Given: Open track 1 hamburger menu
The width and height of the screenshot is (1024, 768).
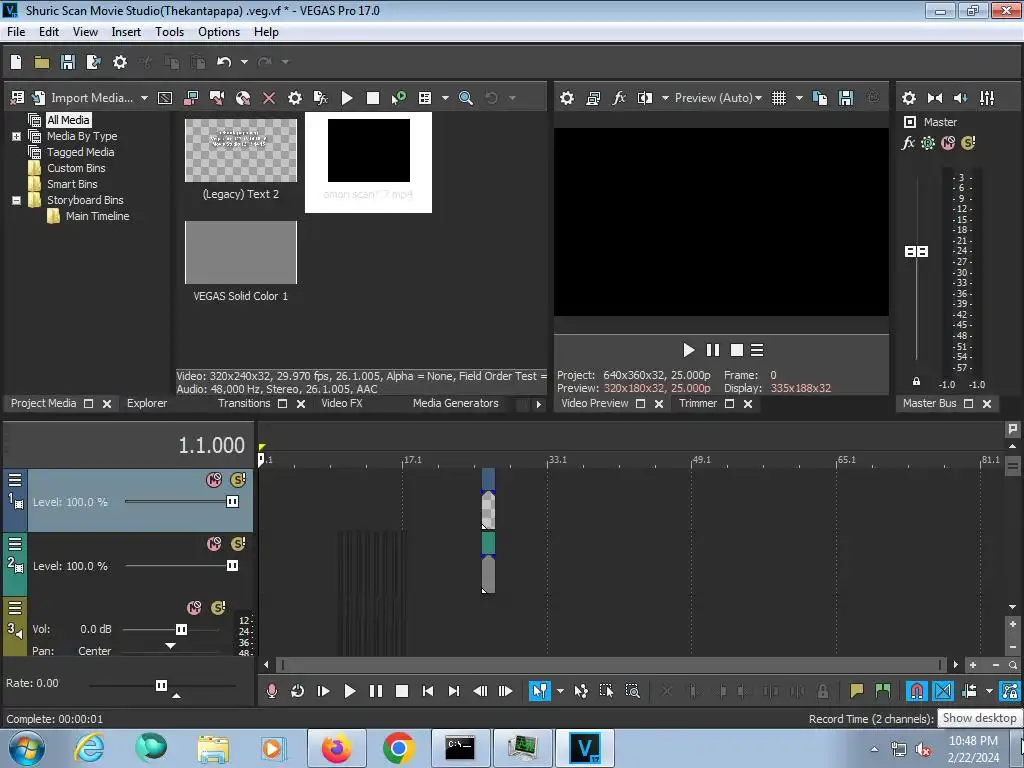Looking at the screenshot, I should [15, 481].
